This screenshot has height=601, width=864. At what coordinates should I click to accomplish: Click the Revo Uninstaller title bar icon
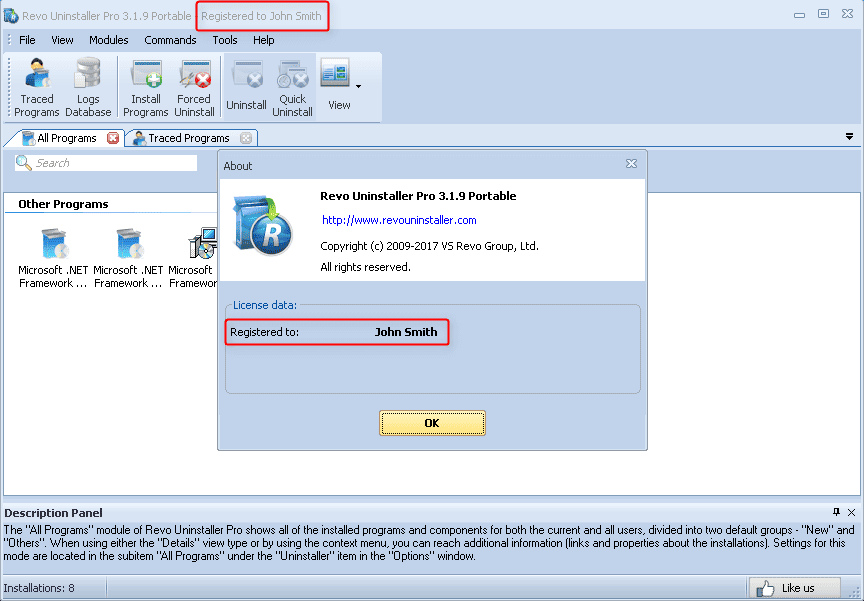[x=10, y=15]
